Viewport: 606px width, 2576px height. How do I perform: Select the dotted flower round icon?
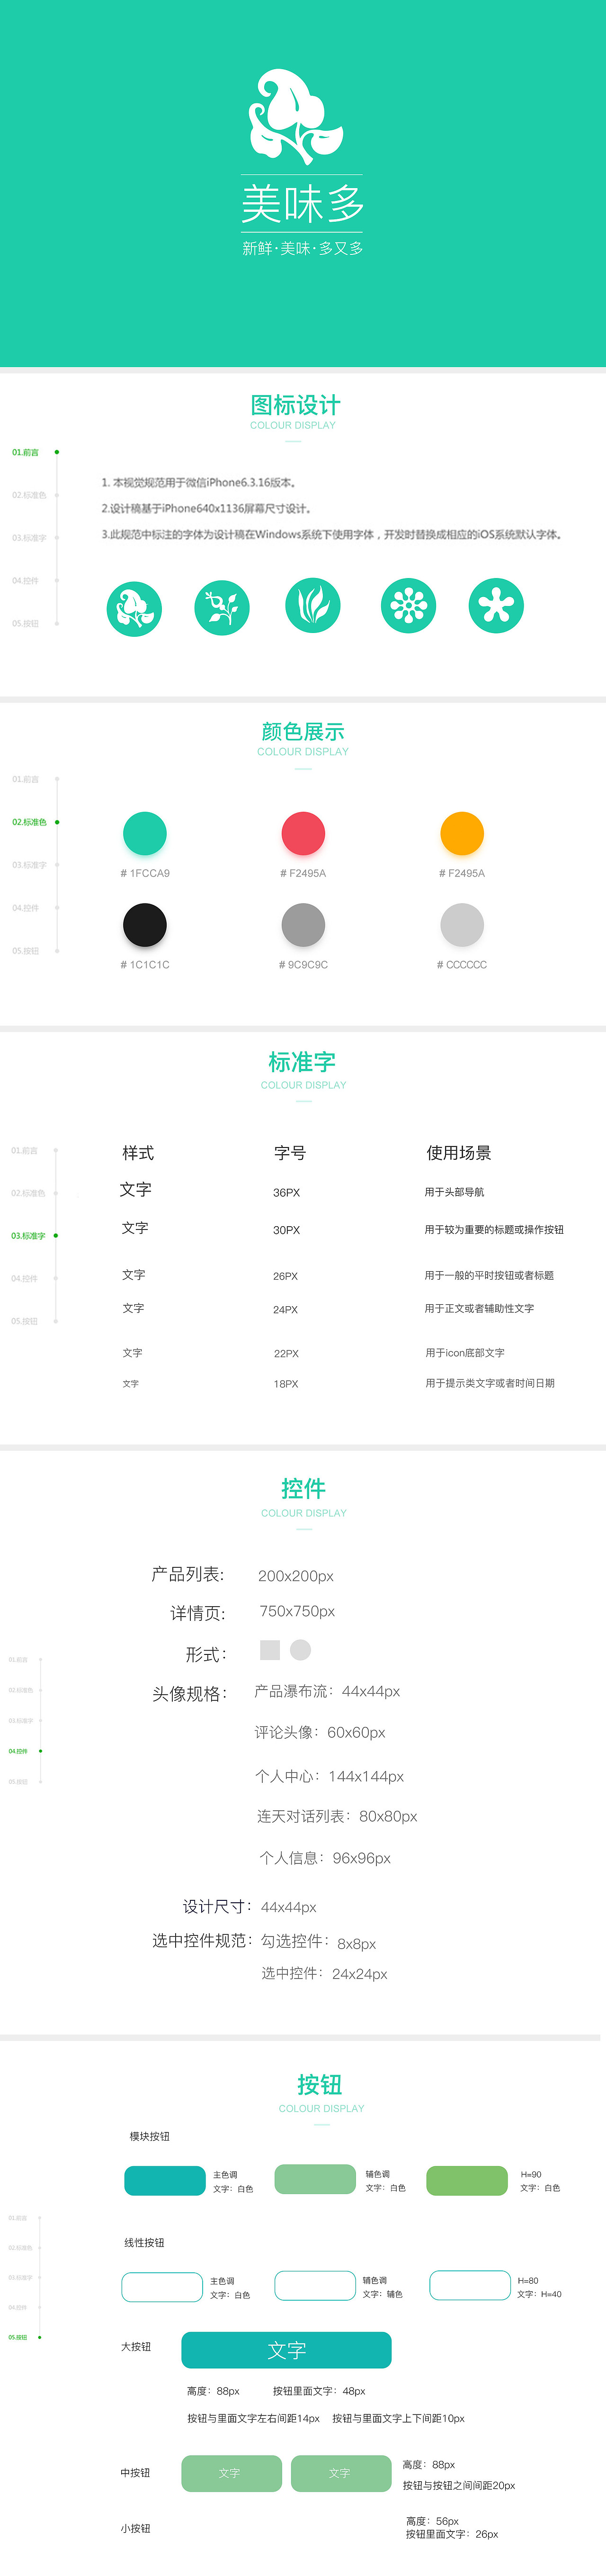409,606
